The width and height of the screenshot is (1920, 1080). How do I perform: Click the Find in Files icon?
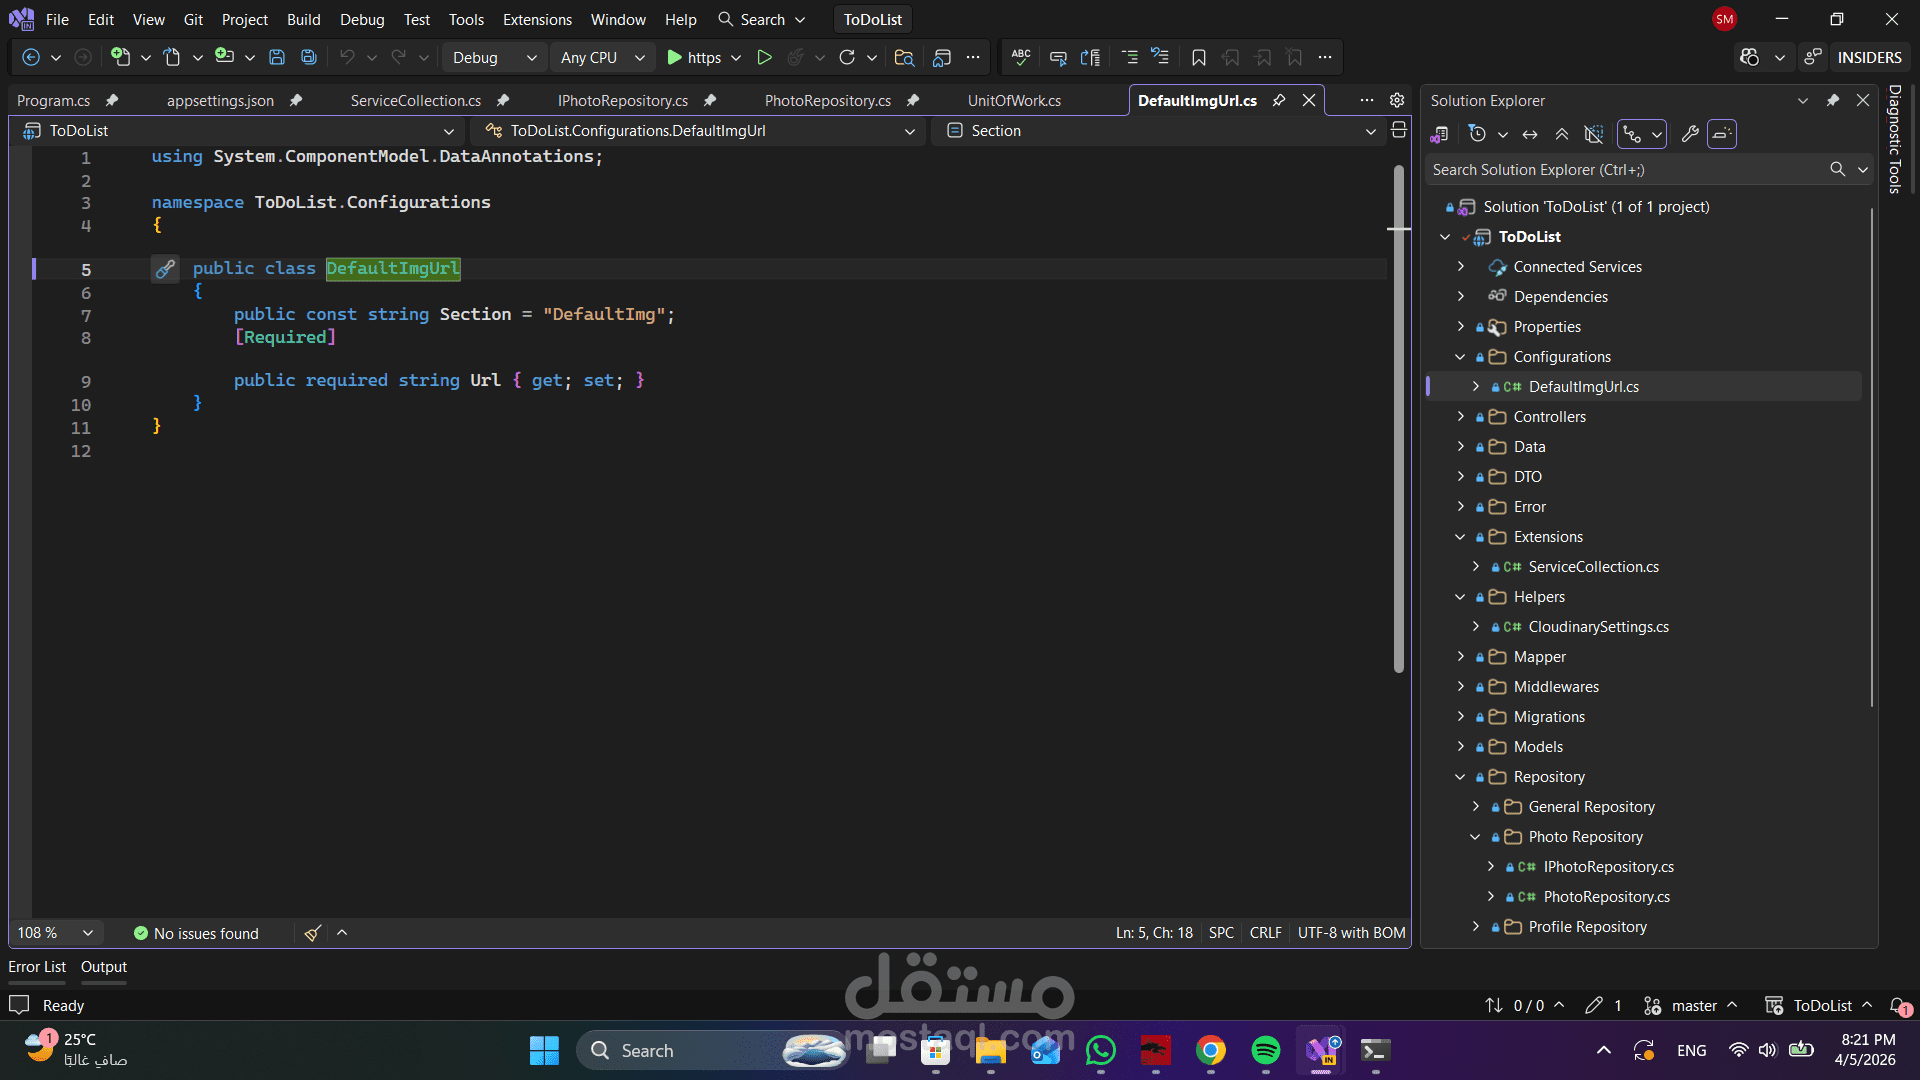coord(904,58)
